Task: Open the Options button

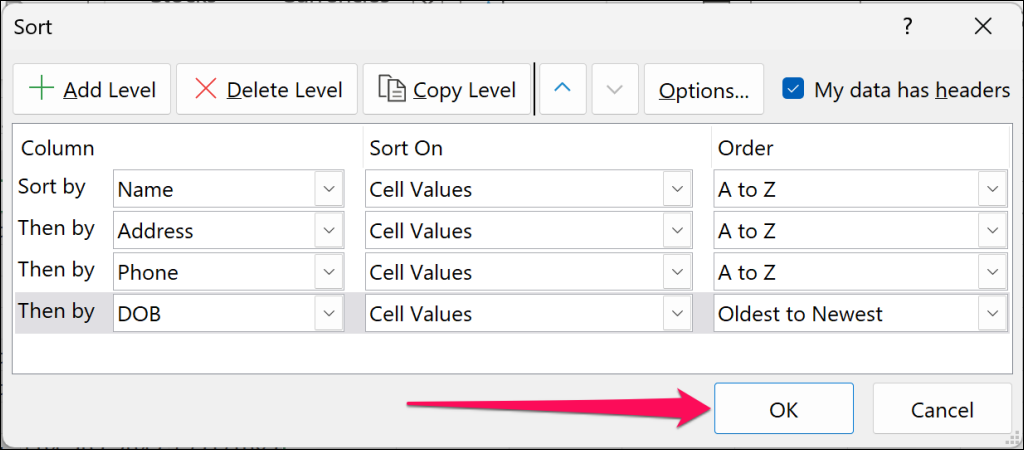Action: [x=704, y=90]
